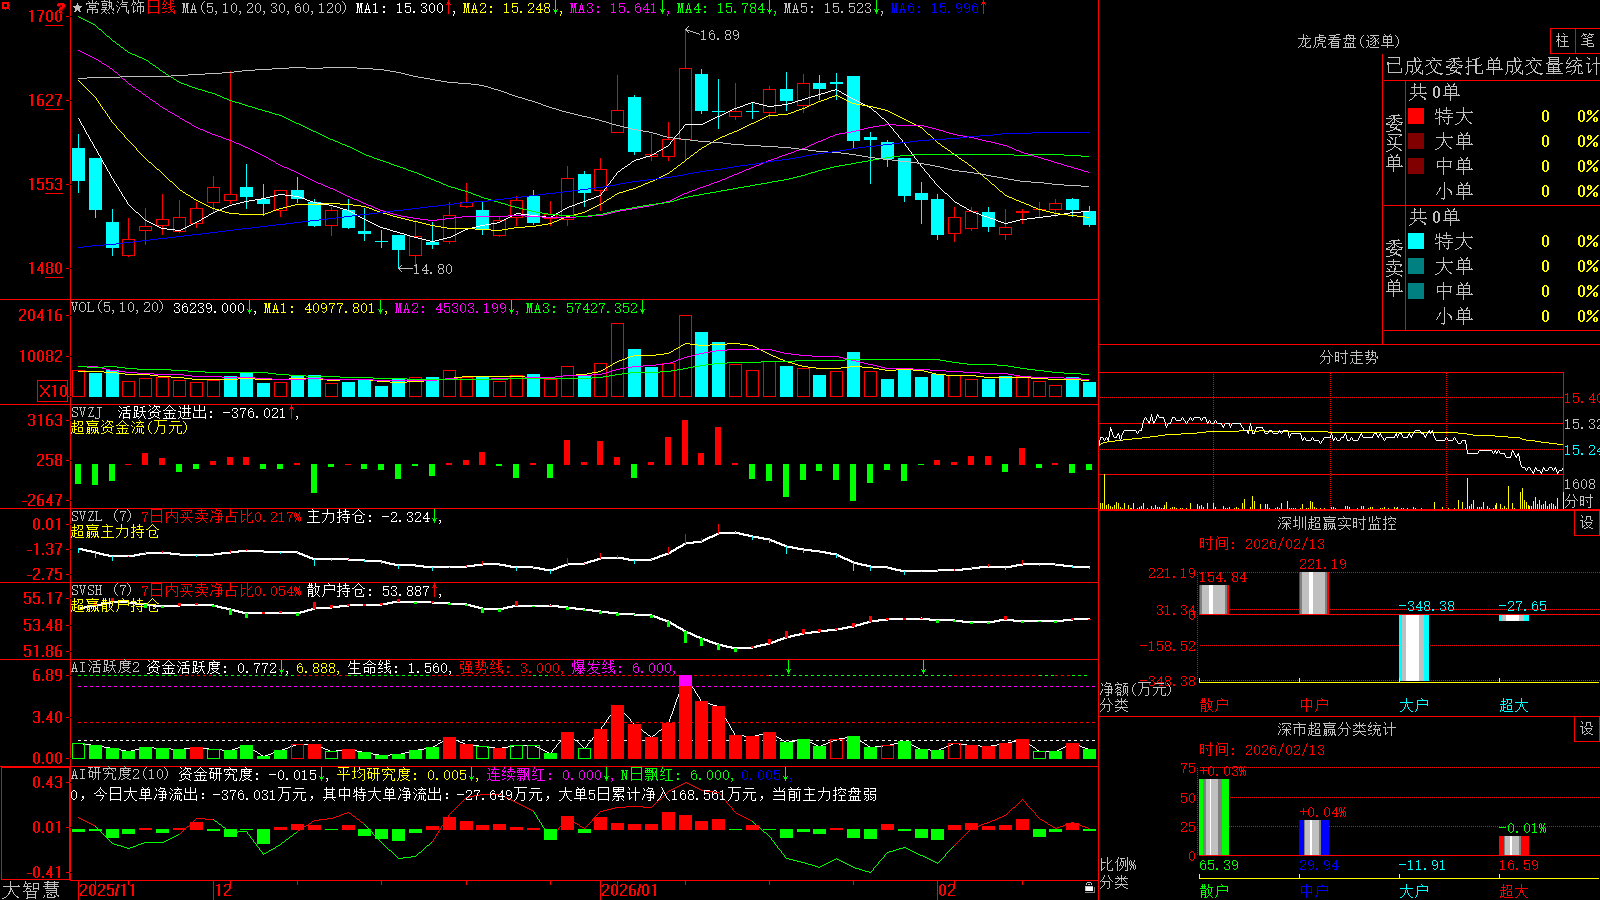Open the SVZL (7) indicator label

click(x=101, y=517)
